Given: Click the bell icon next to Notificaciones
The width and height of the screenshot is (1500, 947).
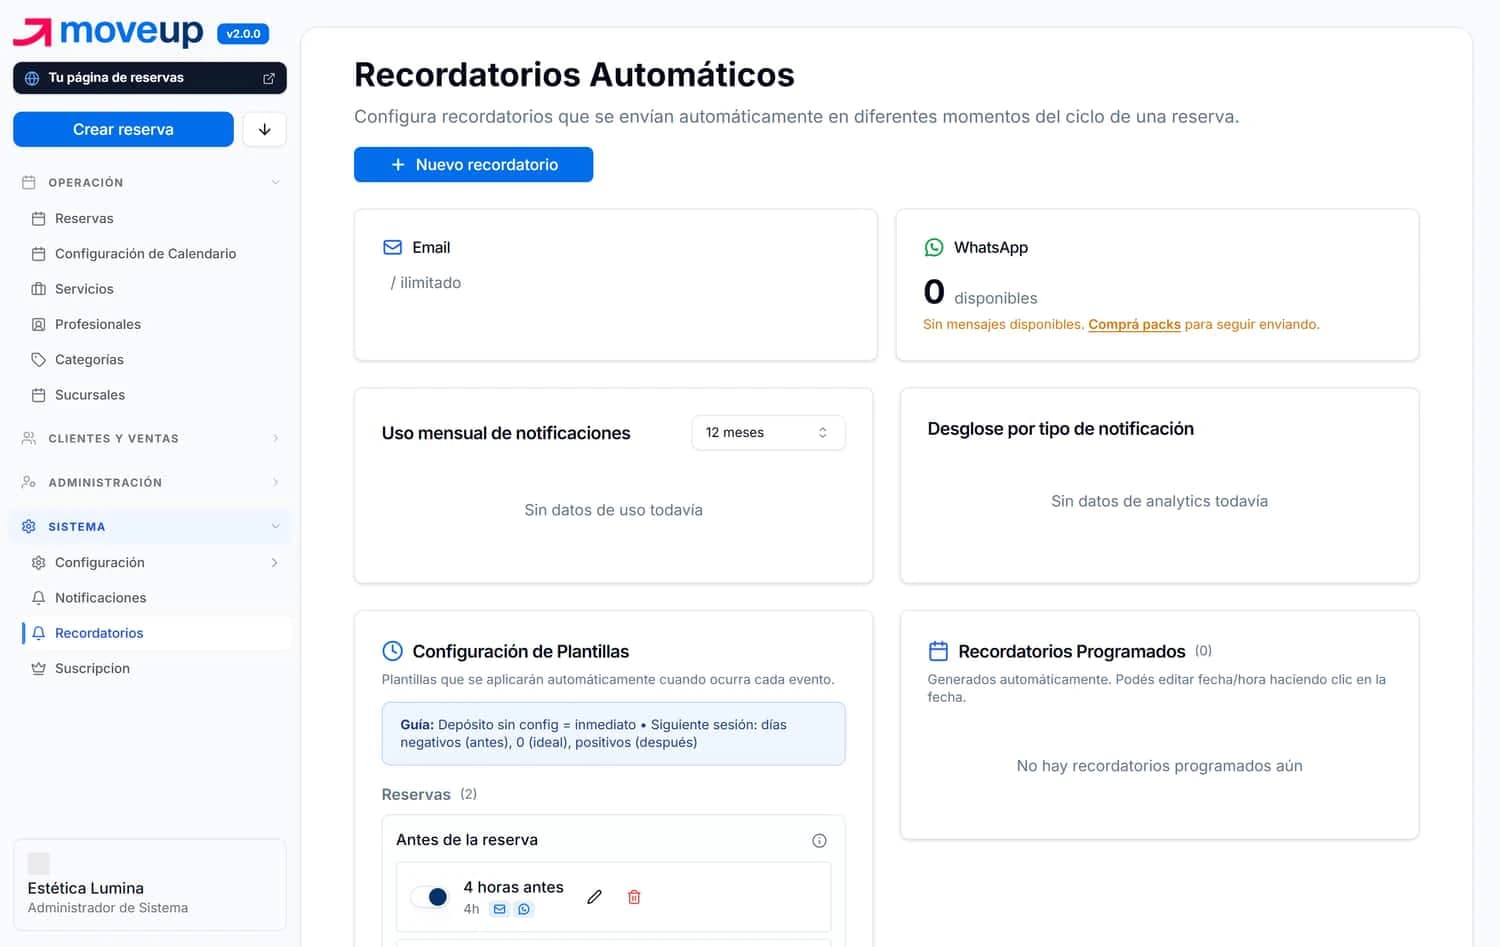Looking at the screenshot, I should 39,598.
